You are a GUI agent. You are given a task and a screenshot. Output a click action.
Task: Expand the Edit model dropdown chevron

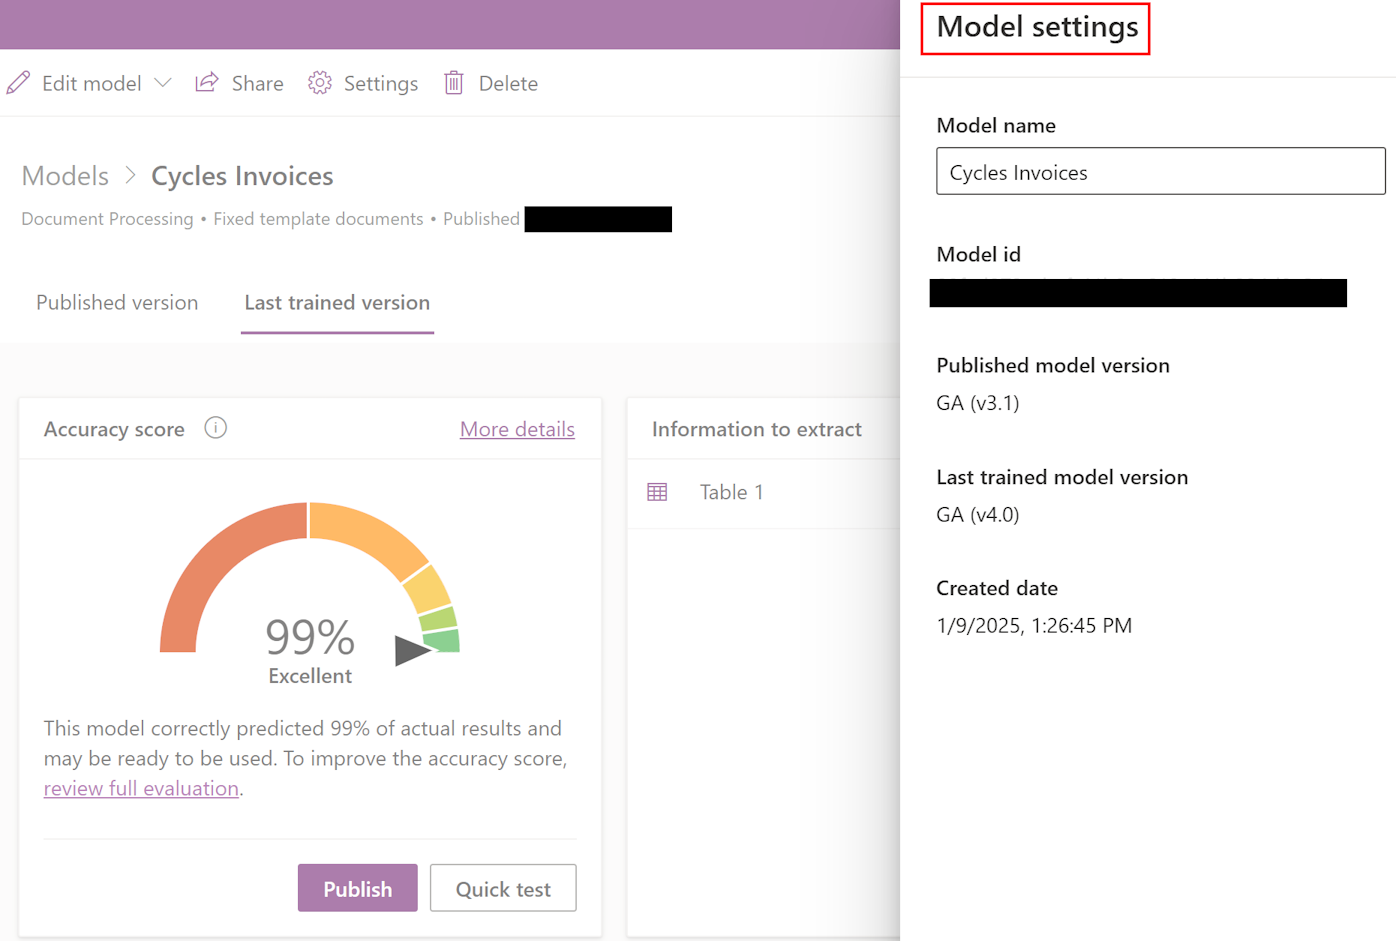pyautogui.click(x=161, y=84)
